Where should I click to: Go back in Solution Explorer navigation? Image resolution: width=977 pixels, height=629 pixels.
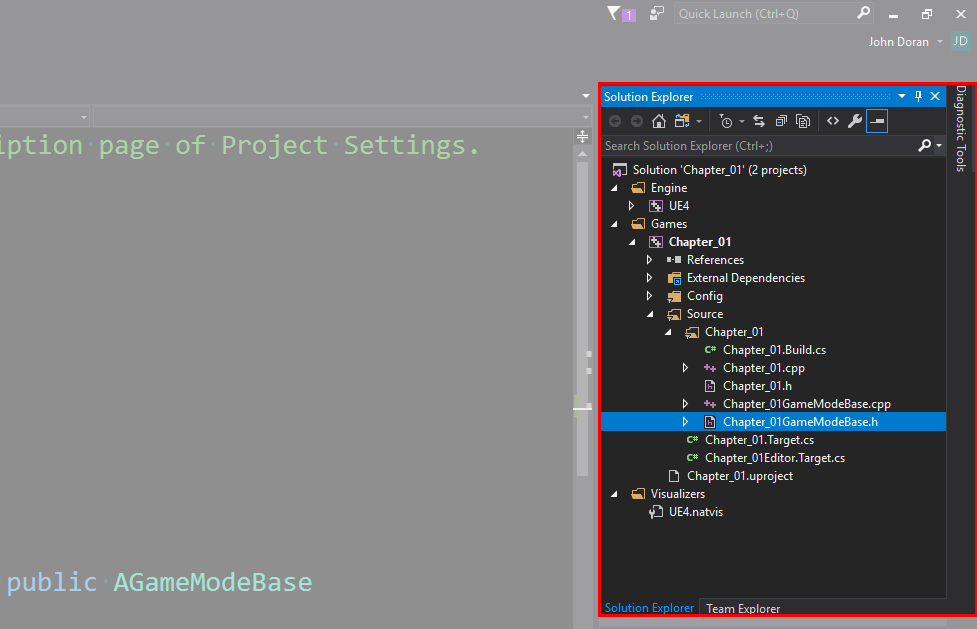tap(615, 121)
